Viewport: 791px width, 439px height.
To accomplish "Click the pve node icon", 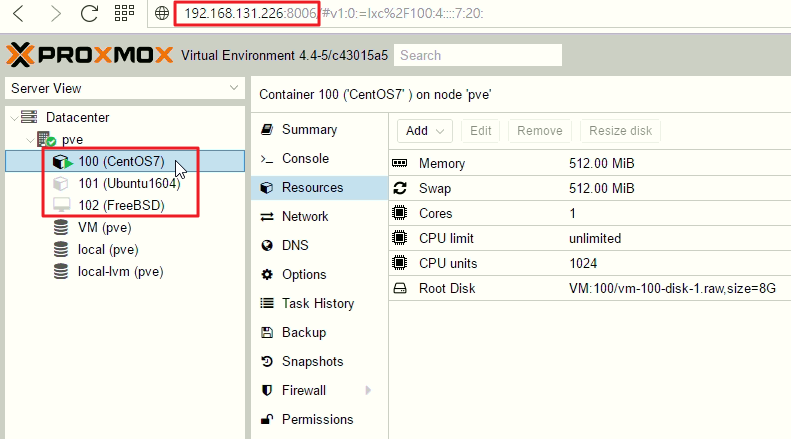I will [x=46, y=139].
